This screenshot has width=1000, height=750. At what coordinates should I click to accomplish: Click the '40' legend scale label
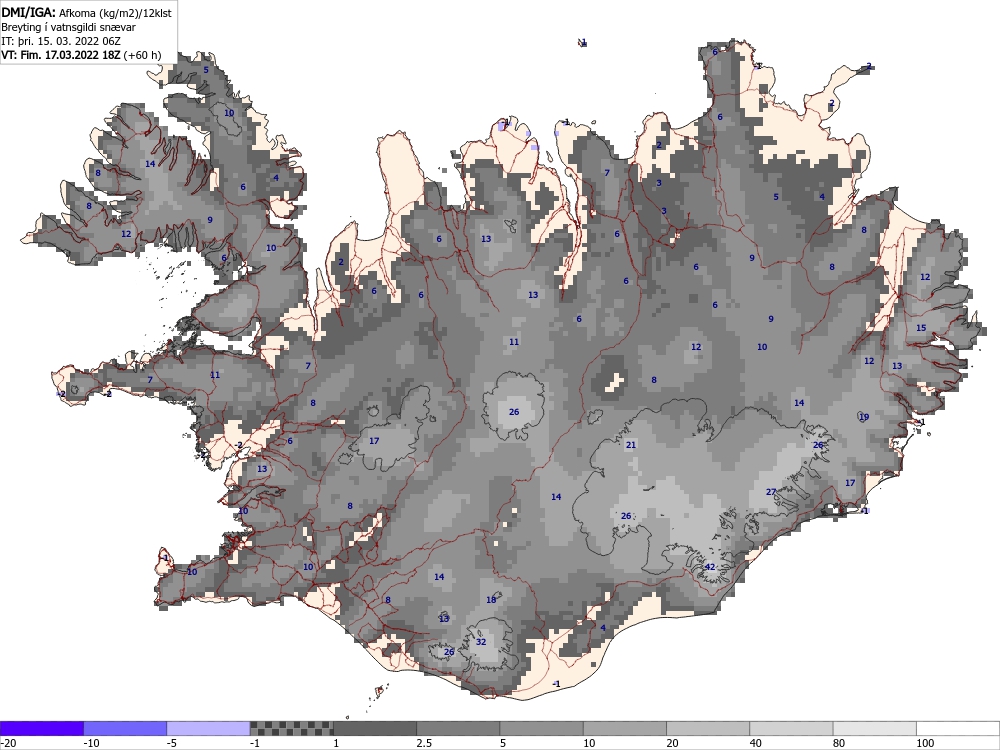point(756,743)
